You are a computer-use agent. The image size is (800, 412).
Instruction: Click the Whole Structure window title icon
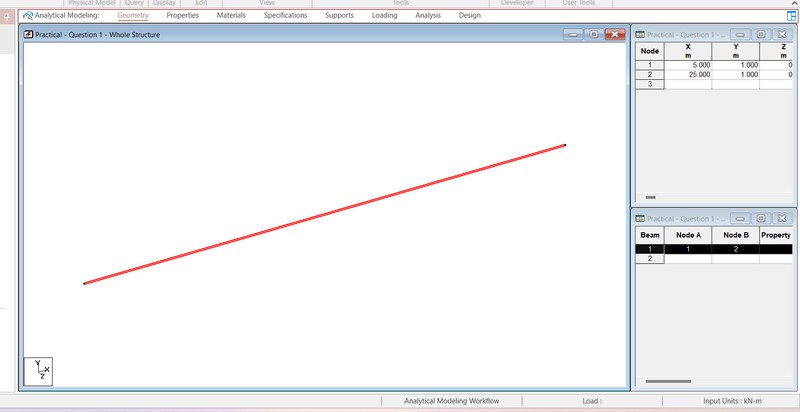tap(29, 35)
